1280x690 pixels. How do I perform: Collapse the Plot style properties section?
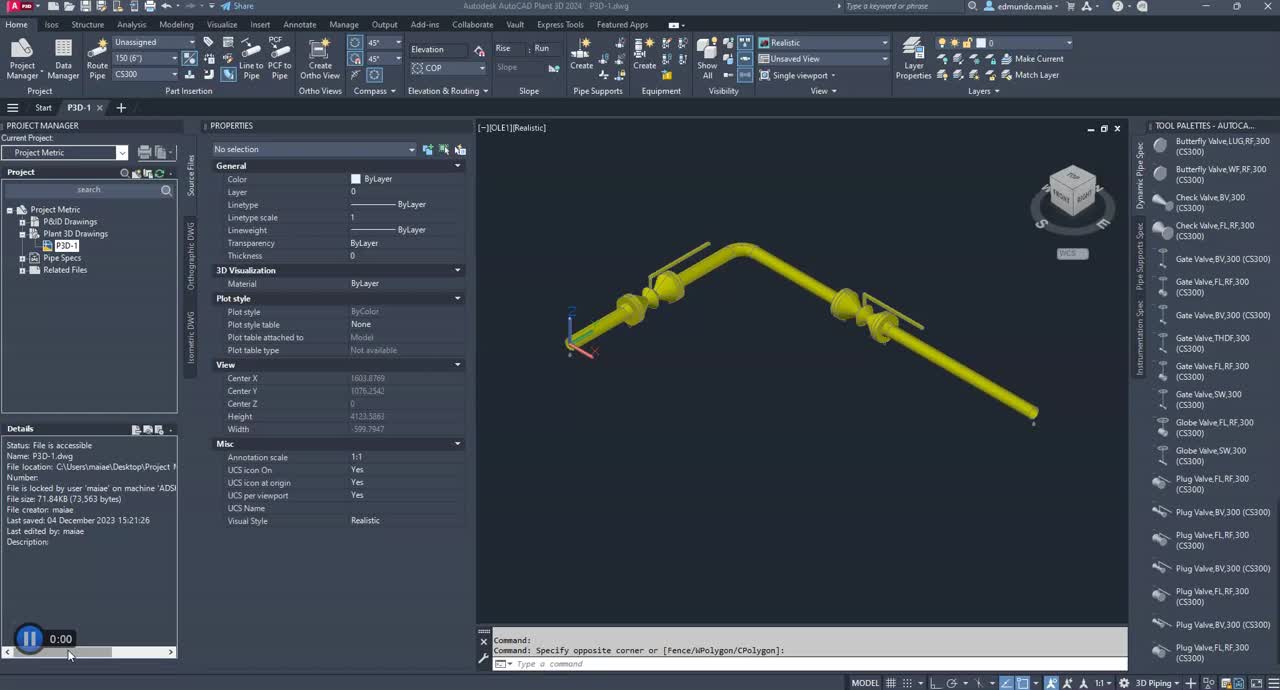tap(457, 298)
